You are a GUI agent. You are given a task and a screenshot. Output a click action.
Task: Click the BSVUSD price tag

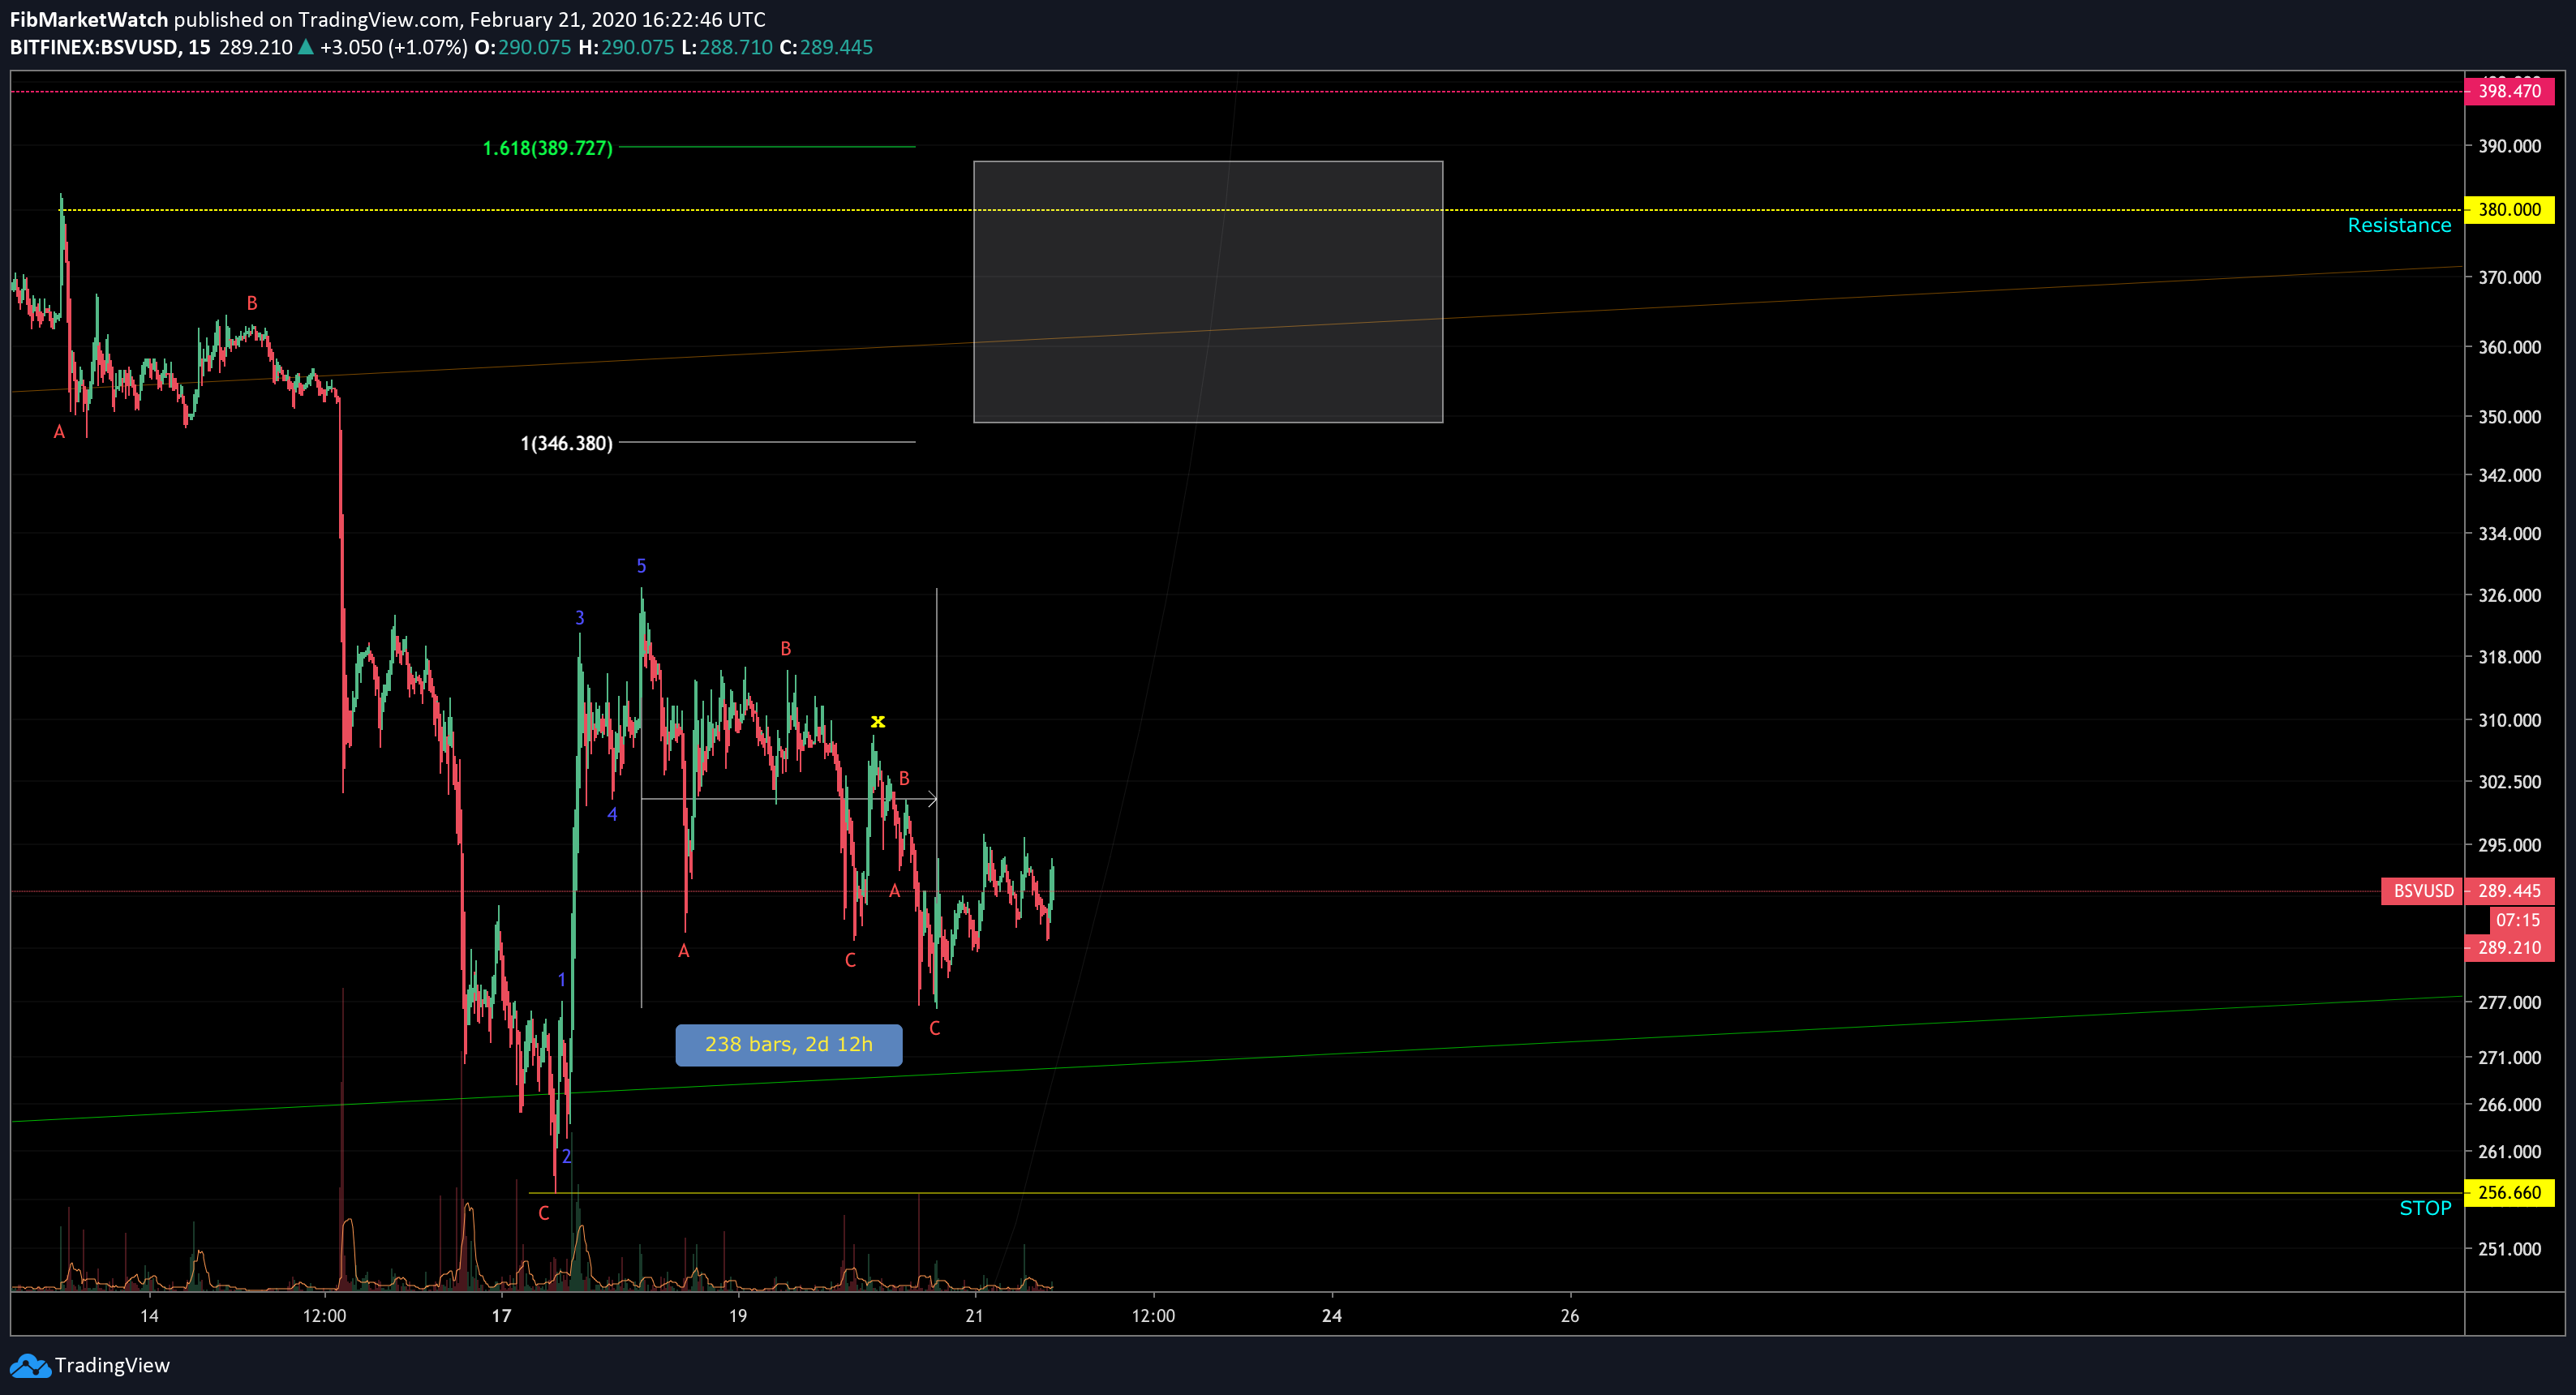click(2423, 890)
